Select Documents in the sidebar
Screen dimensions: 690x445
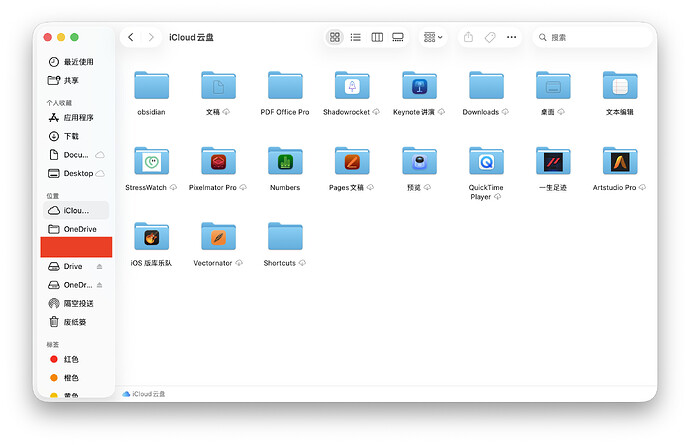[76, 155]
